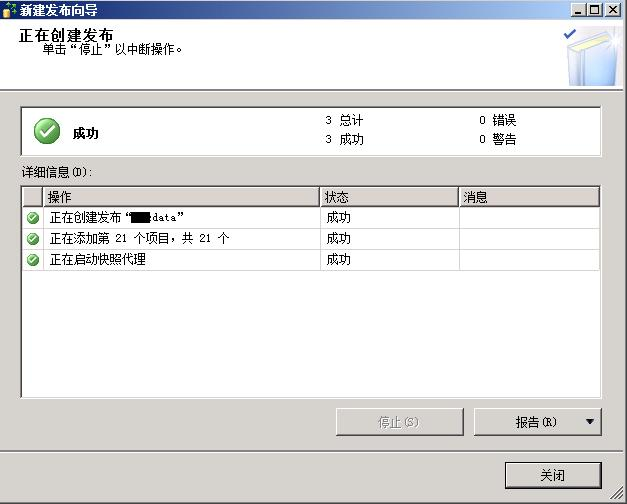This screenshot has height=504, width=627.
Task: Click the wizard icon in title bar
Action: (x=9, y=10)
